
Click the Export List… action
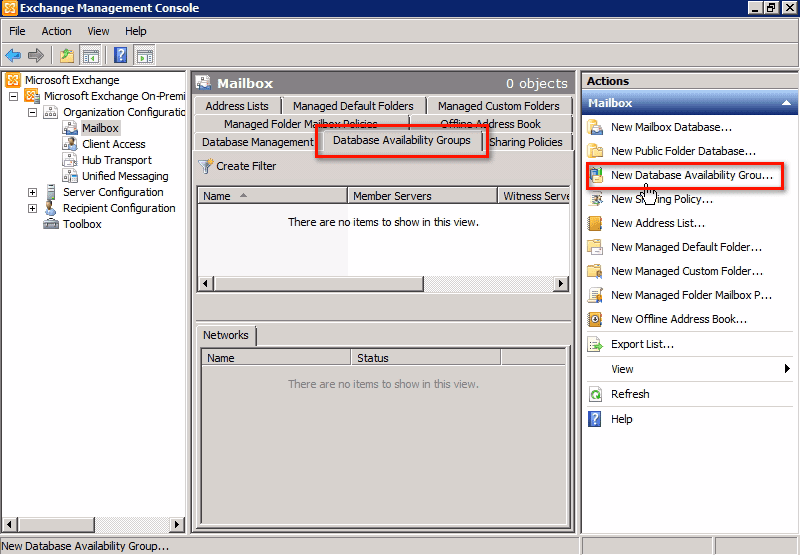[x=642, y=344]
